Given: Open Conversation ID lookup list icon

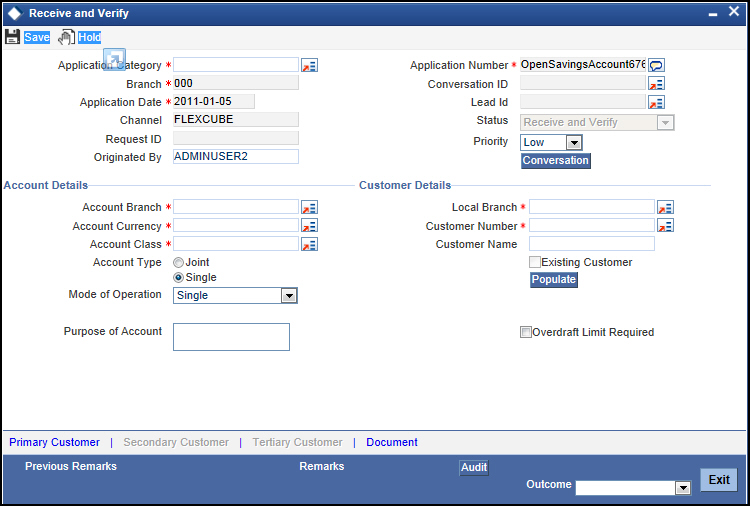Looking at the screenshot, I should [656, 84].
